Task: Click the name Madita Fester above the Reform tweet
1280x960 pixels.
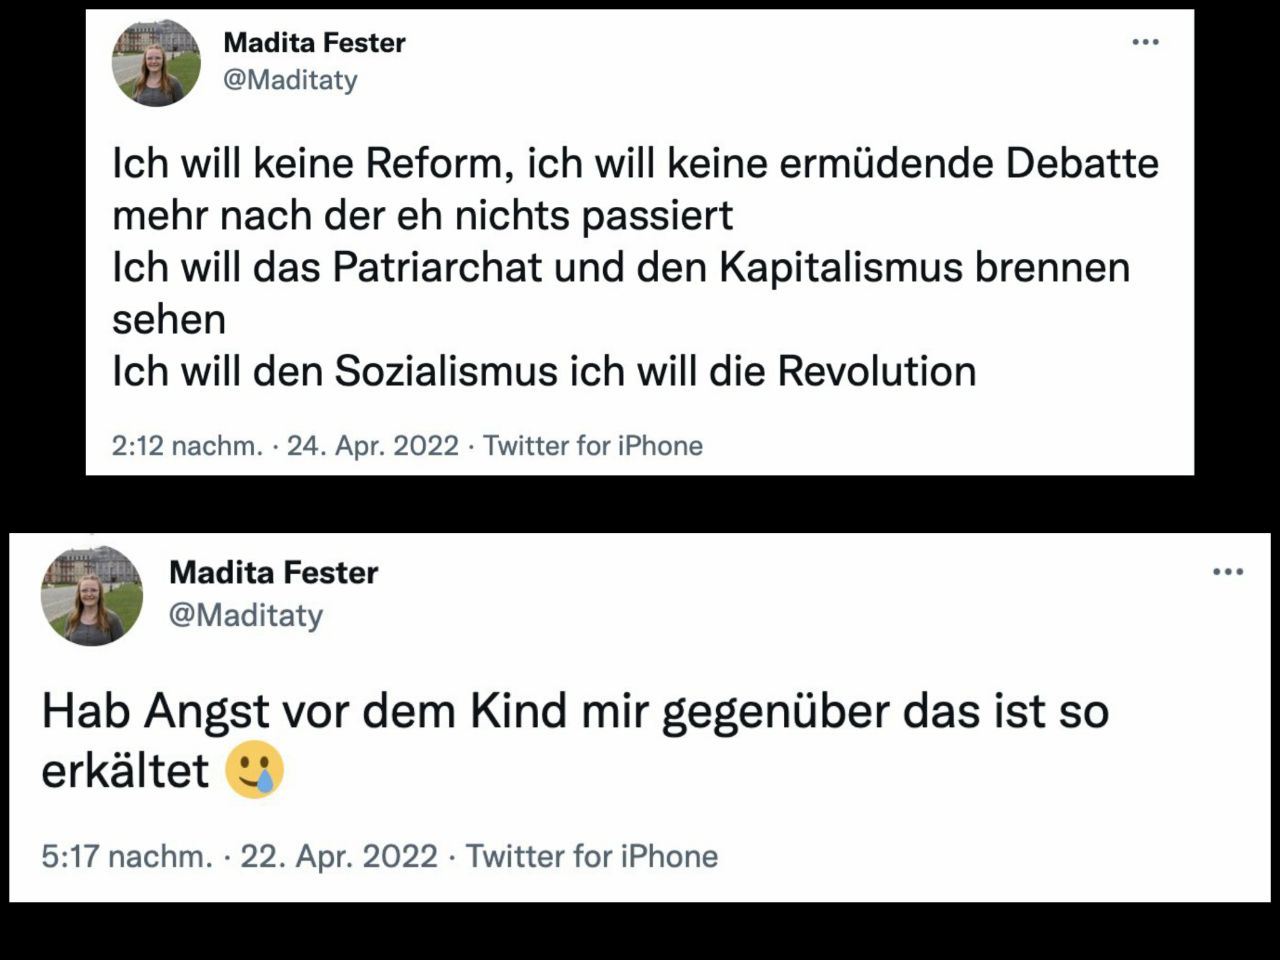Action: pyautogui.click(x=314, y=42)
